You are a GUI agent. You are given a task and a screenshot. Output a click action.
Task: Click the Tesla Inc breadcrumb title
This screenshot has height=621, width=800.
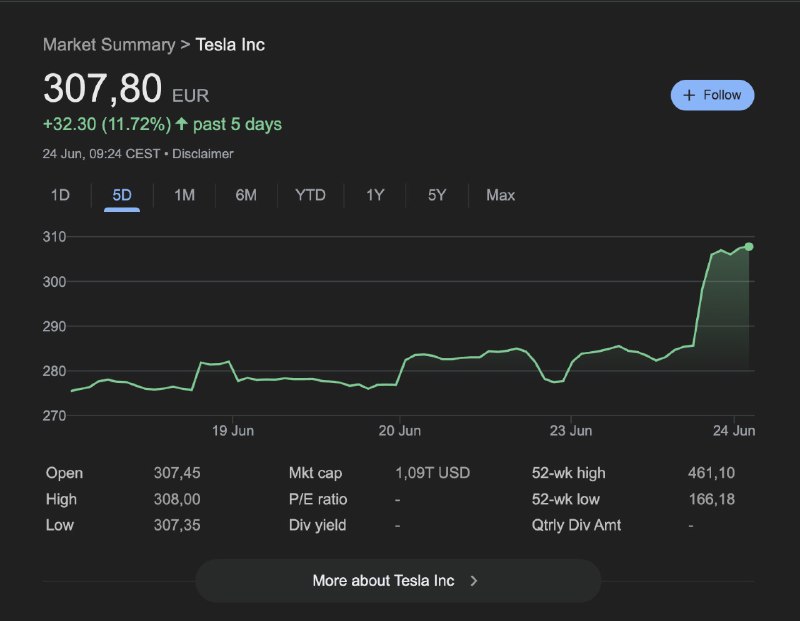(230, 44)
